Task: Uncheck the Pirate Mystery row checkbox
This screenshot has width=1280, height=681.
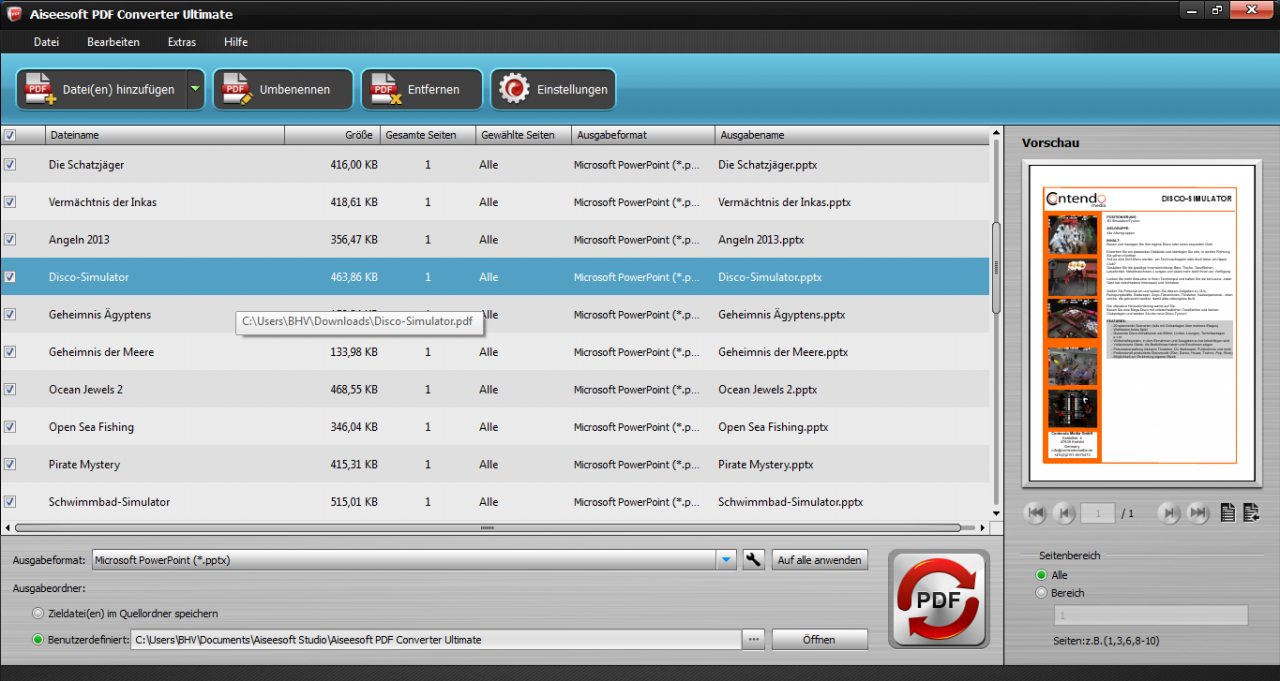Action: 10,464
